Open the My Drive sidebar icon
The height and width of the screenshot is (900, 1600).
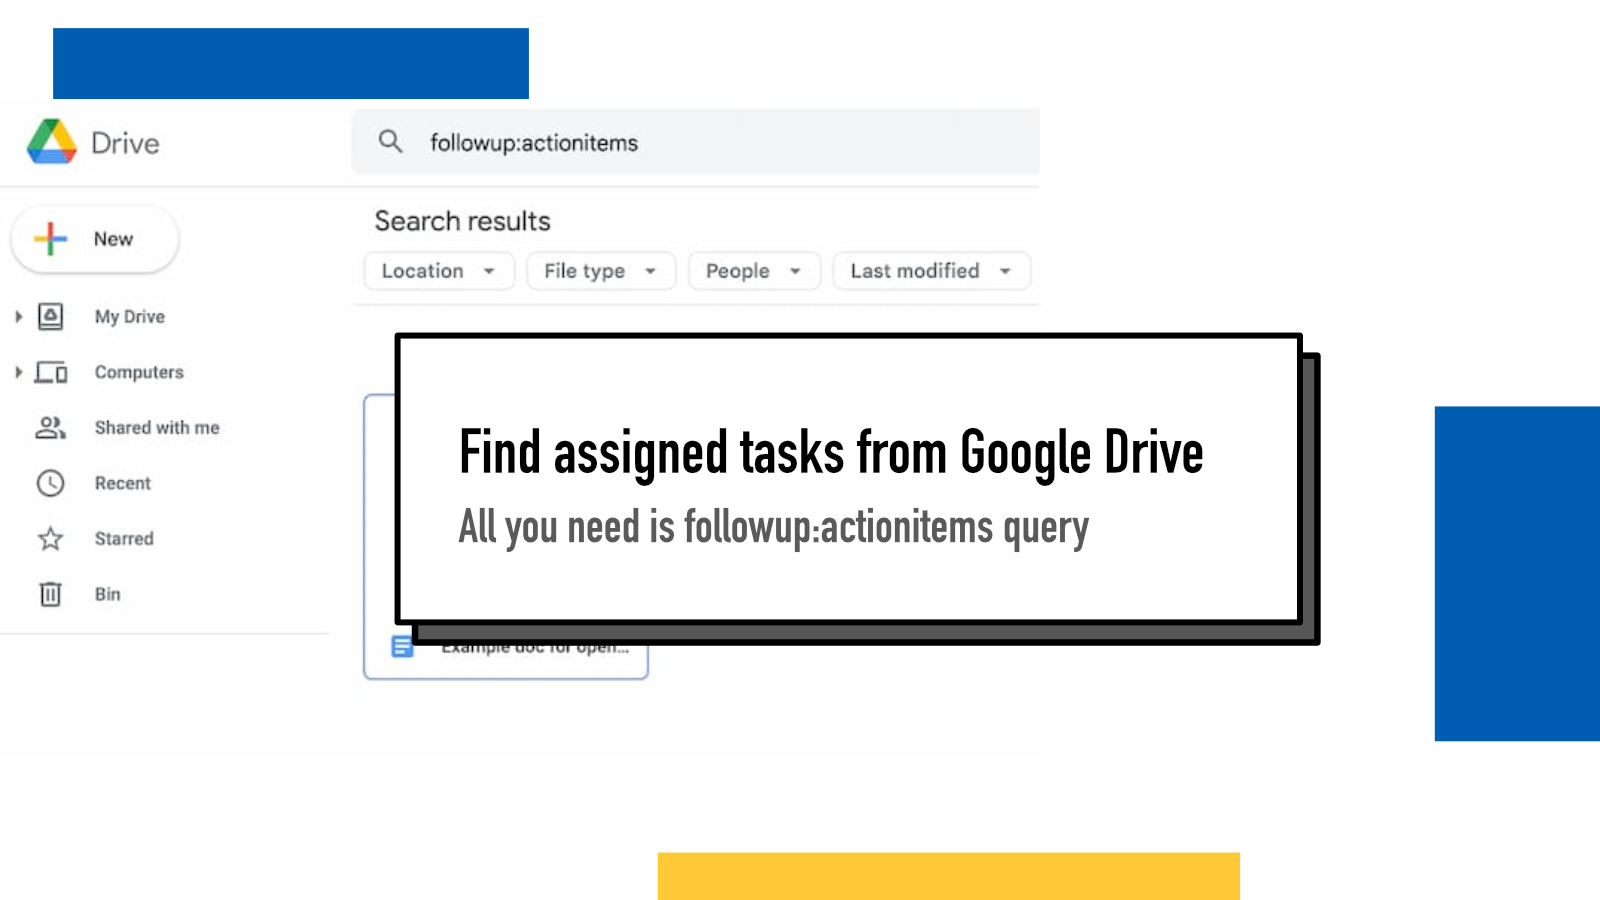[x=50, y=316]
